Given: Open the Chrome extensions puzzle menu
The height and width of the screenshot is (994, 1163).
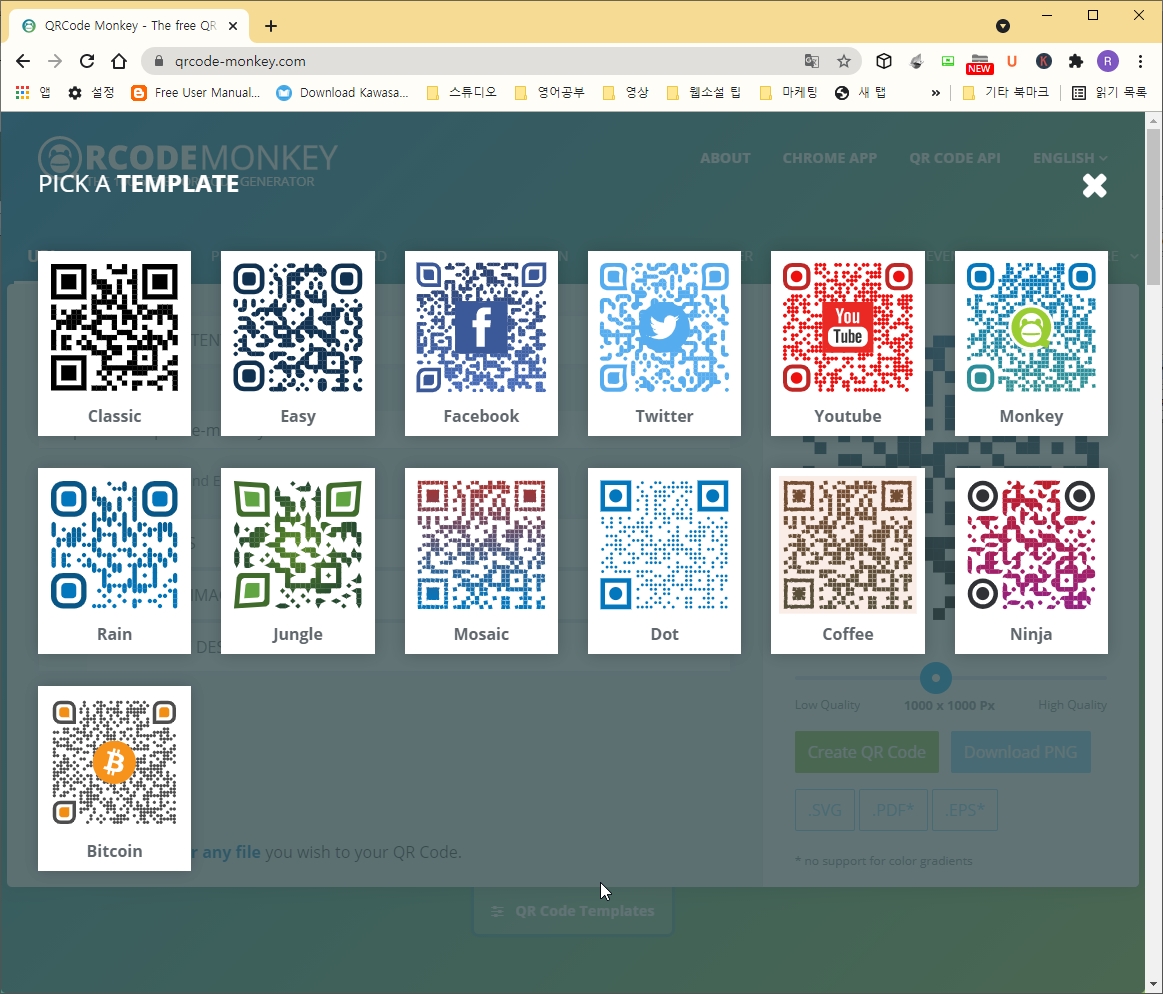Looking at the screenshot, I should coord(1075,62).
